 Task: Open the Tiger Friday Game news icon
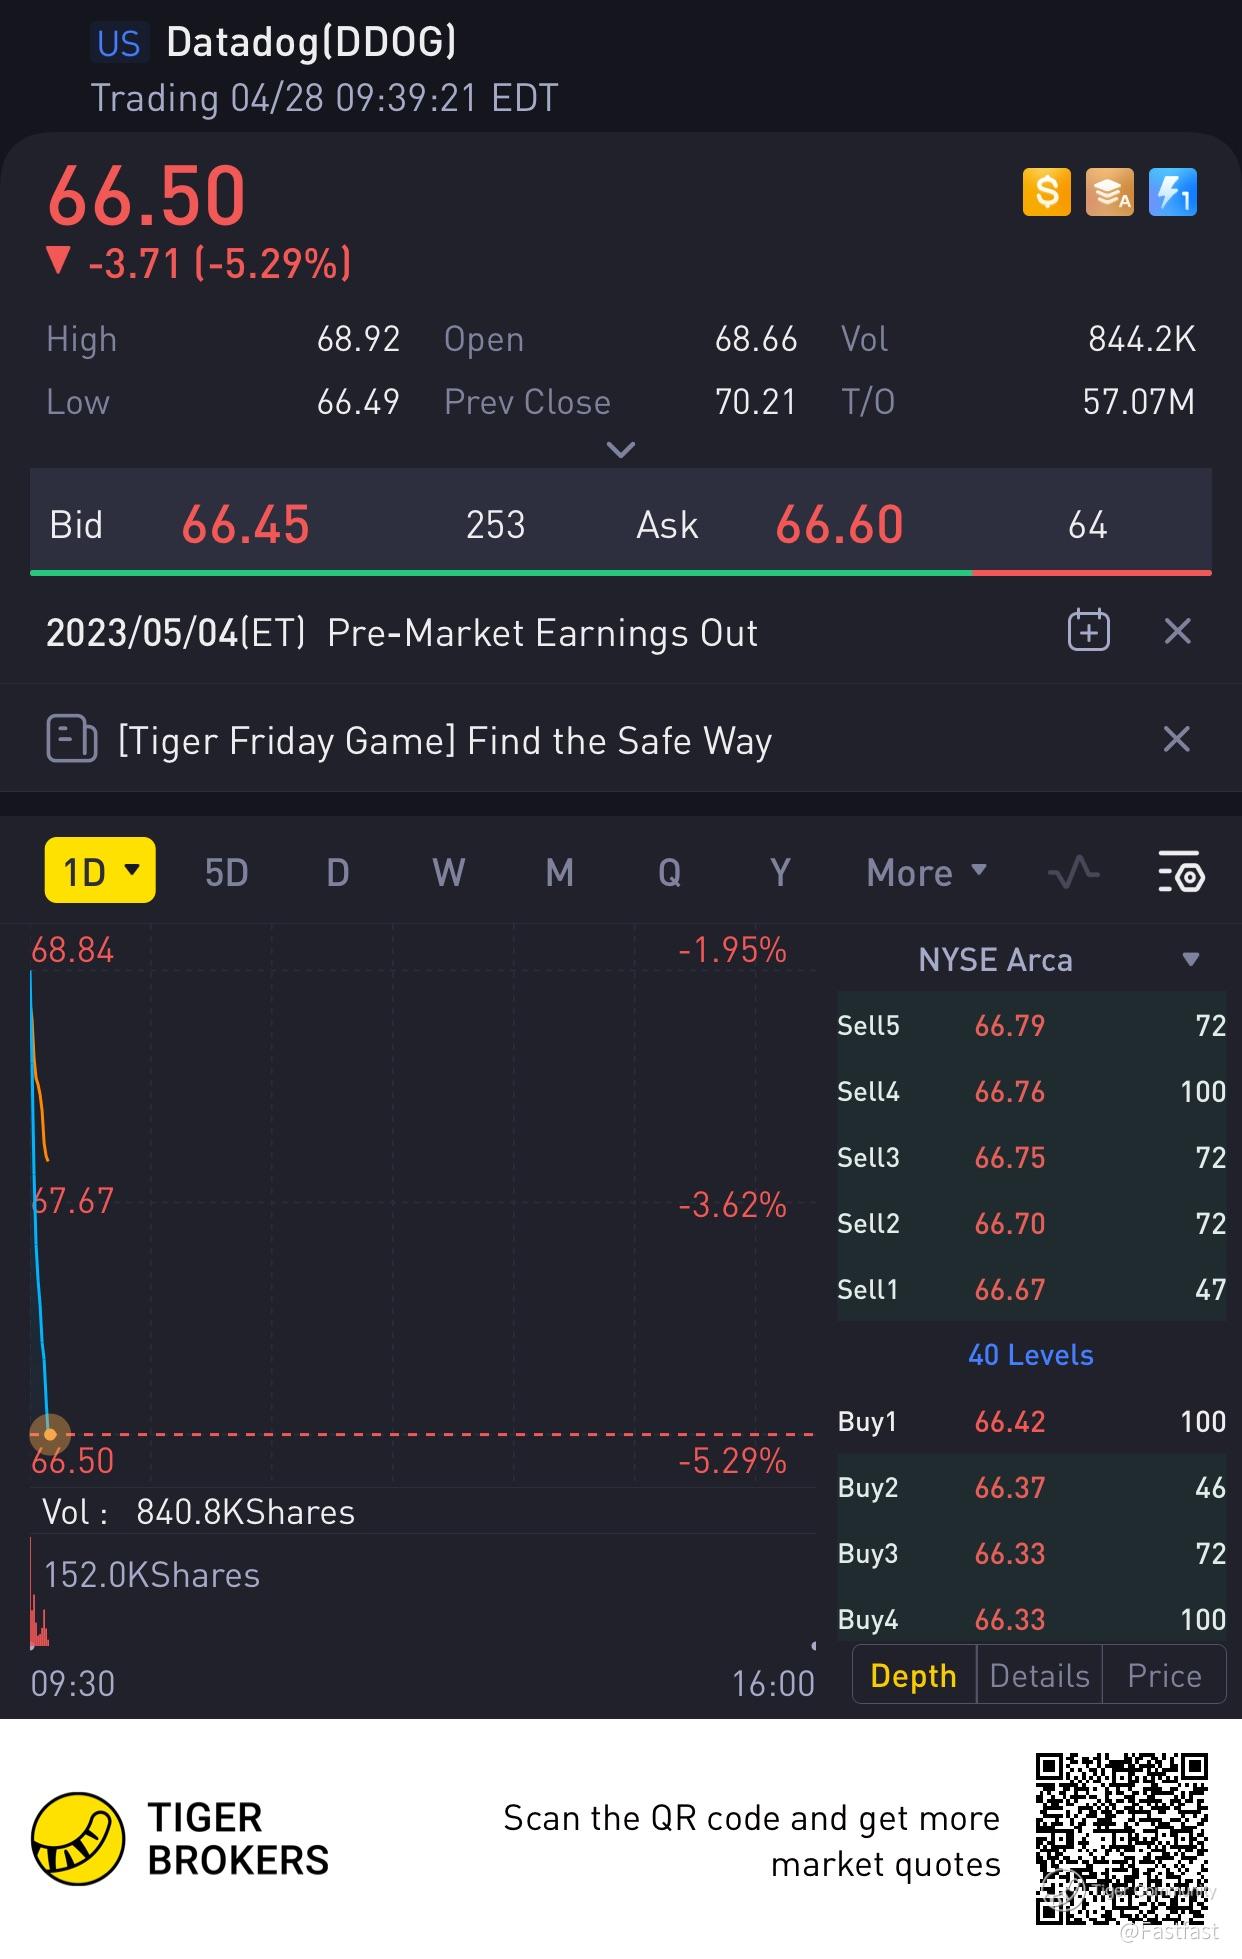click(x=72, y=739)
